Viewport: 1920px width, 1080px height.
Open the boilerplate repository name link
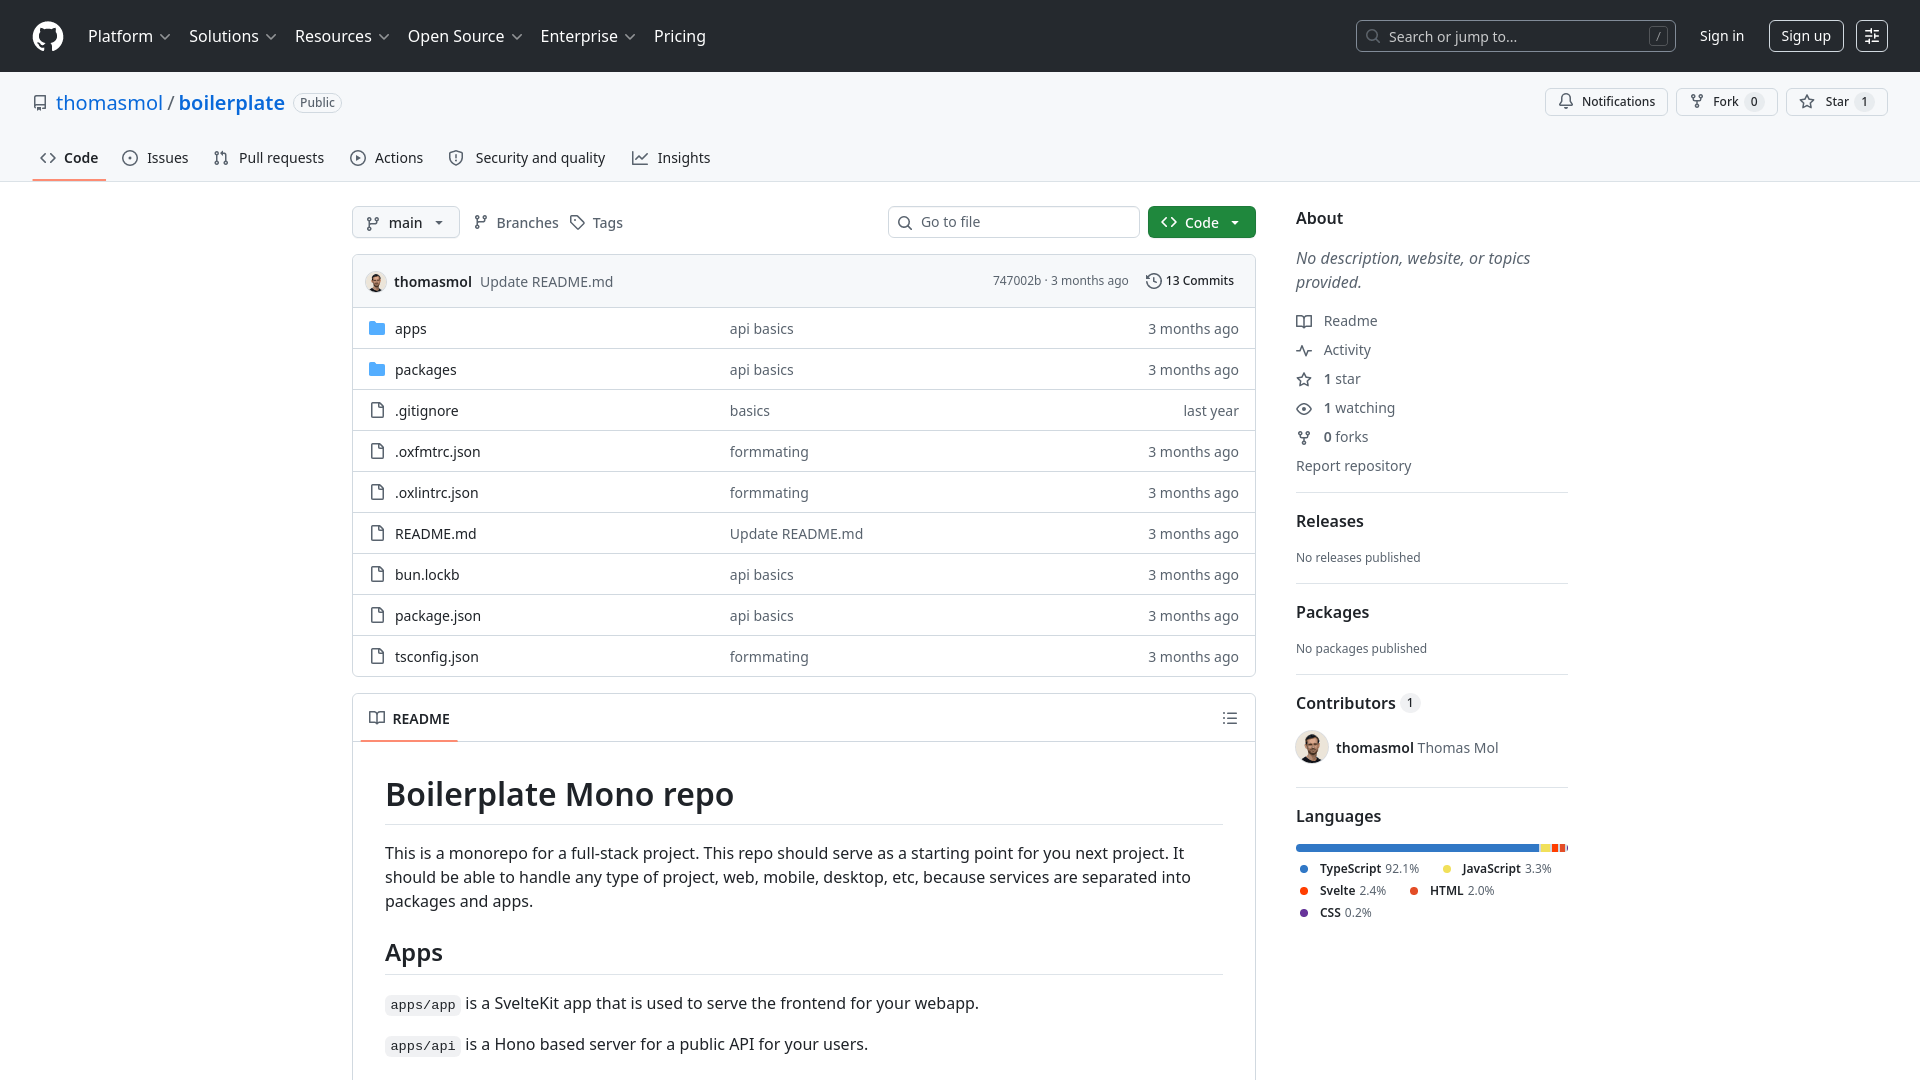coord(232,103)
